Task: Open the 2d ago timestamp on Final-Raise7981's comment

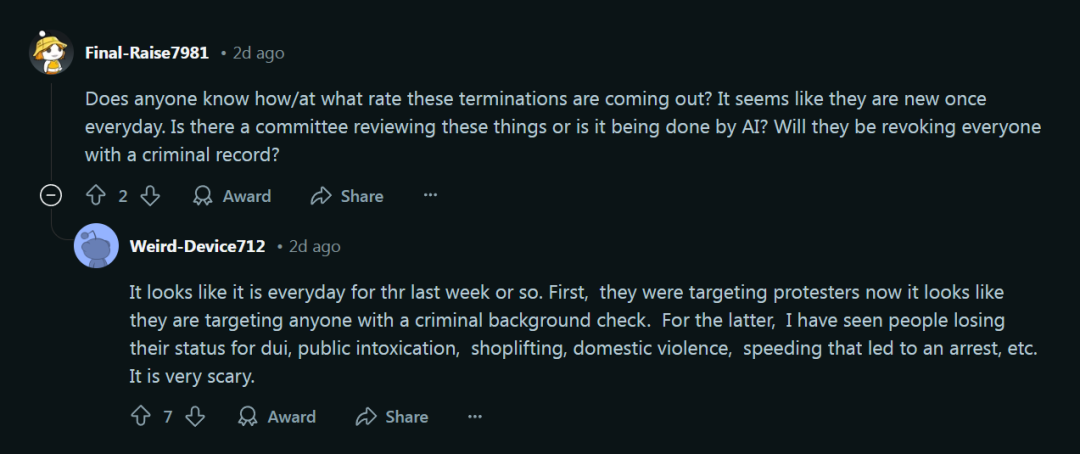Action: [258, 53]
